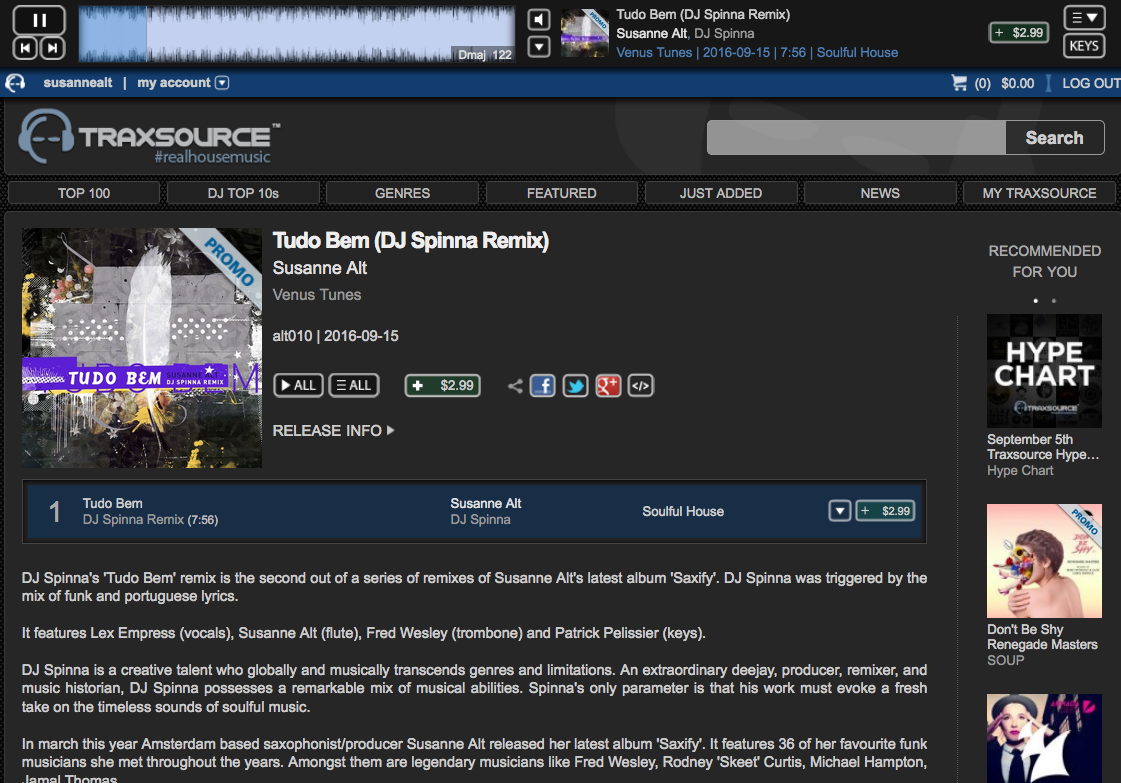Skip to next track in player
Screen dimensions: 1121x783
tap(52, 49)
